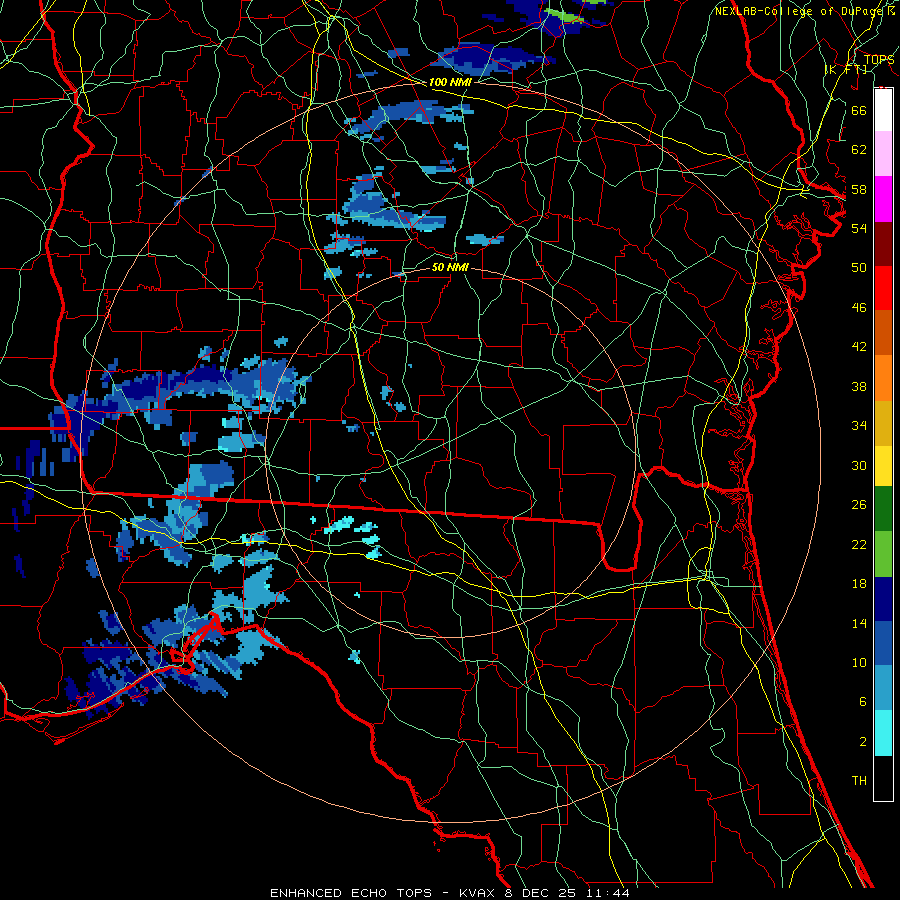Viewport: 900px width, 900px height.
Task: Click the "58" legend value
Action: click(859, 189)
